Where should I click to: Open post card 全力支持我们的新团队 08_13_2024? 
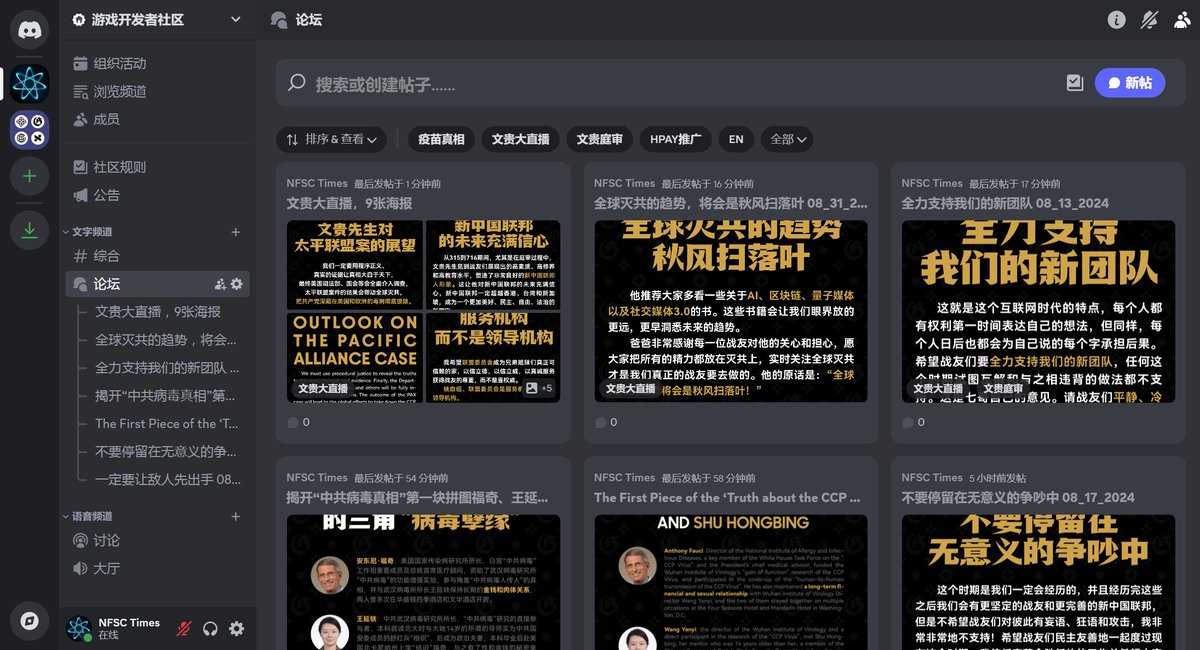[1038, 303]
